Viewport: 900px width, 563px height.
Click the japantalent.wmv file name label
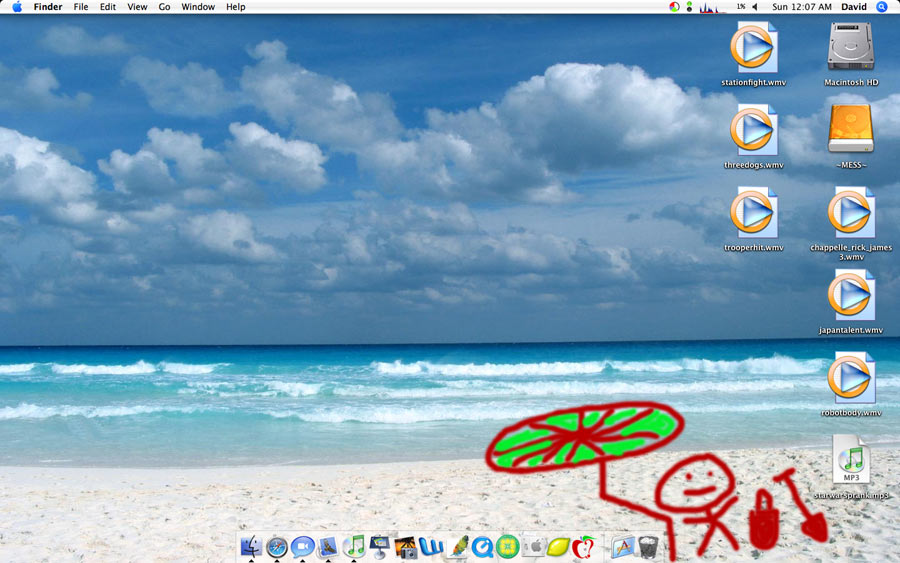pyautogui.click(x=851, y=331)
